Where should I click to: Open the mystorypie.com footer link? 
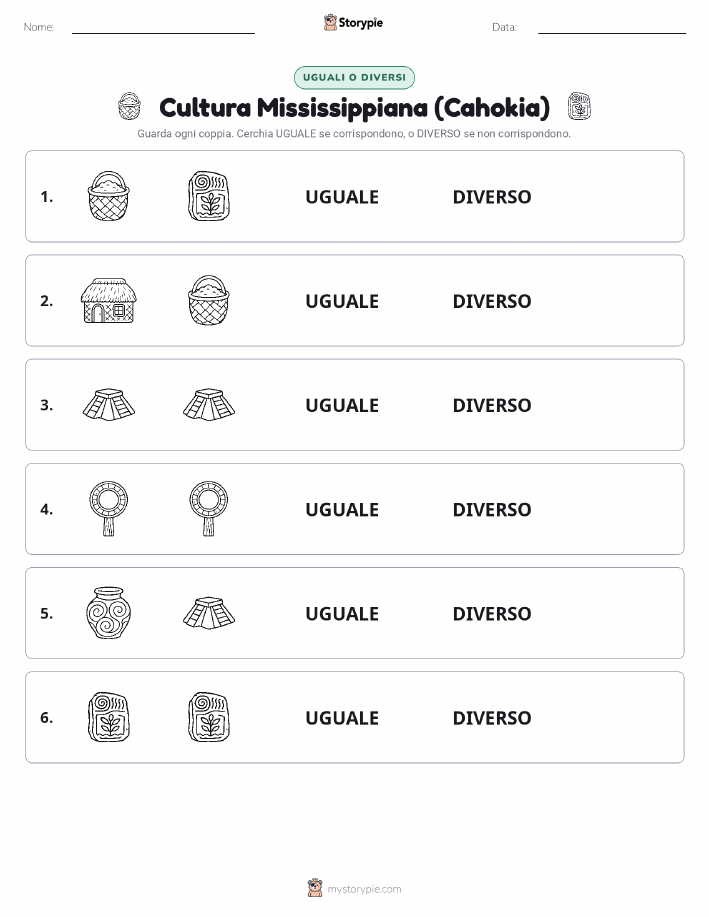click(354, 888)
